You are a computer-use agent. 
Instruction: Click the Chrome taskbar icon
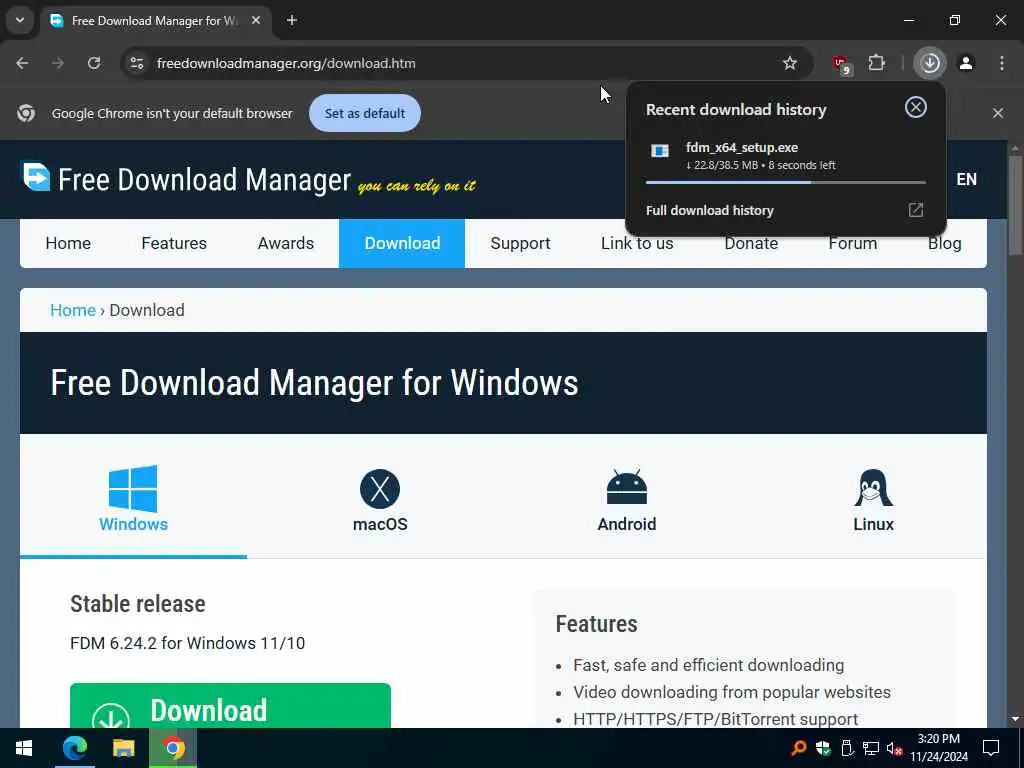[173, 748]
